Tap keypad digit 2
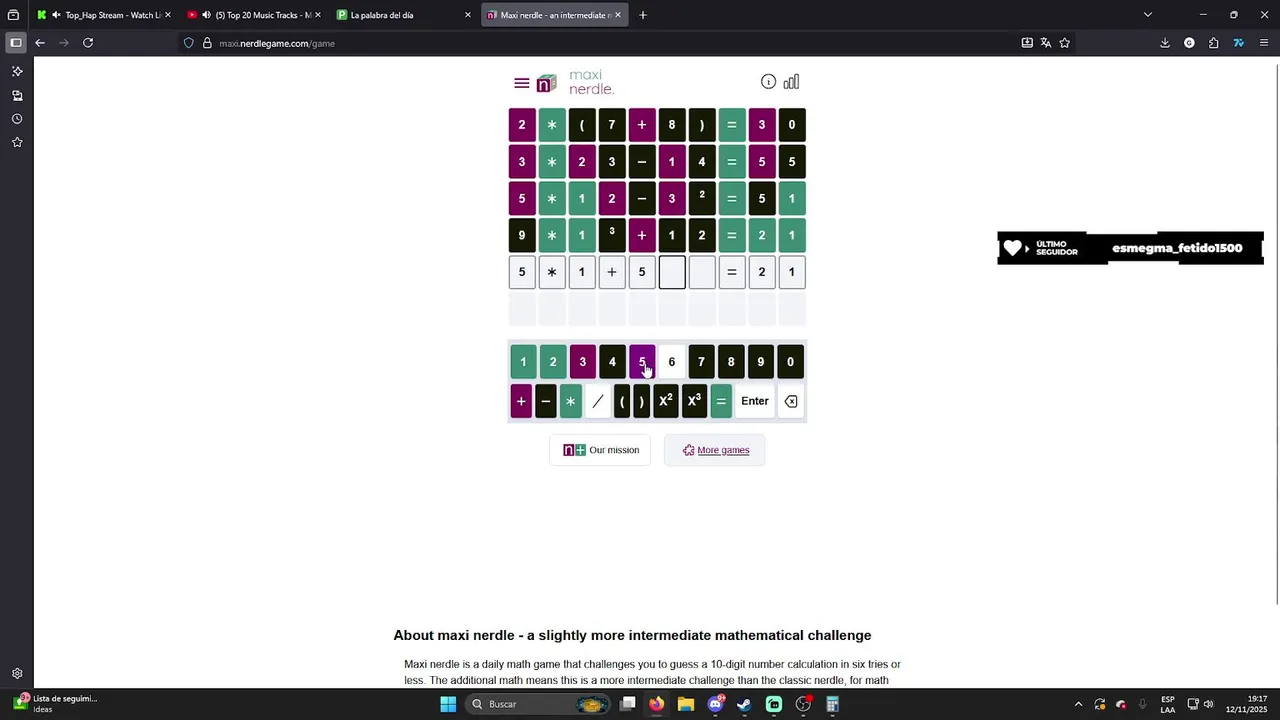The width and height of the screenshot is (1280, 720). [x=553, y=362]
